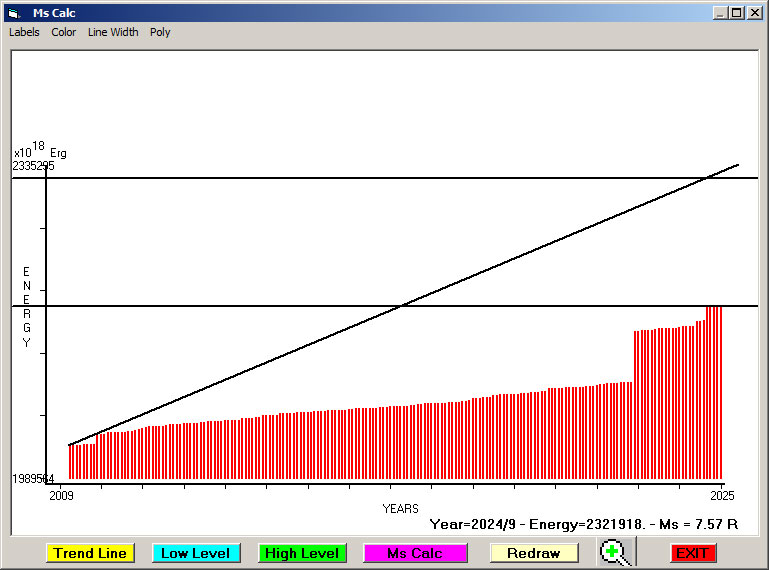Click the YEARS axis title

tap(400, 509)
